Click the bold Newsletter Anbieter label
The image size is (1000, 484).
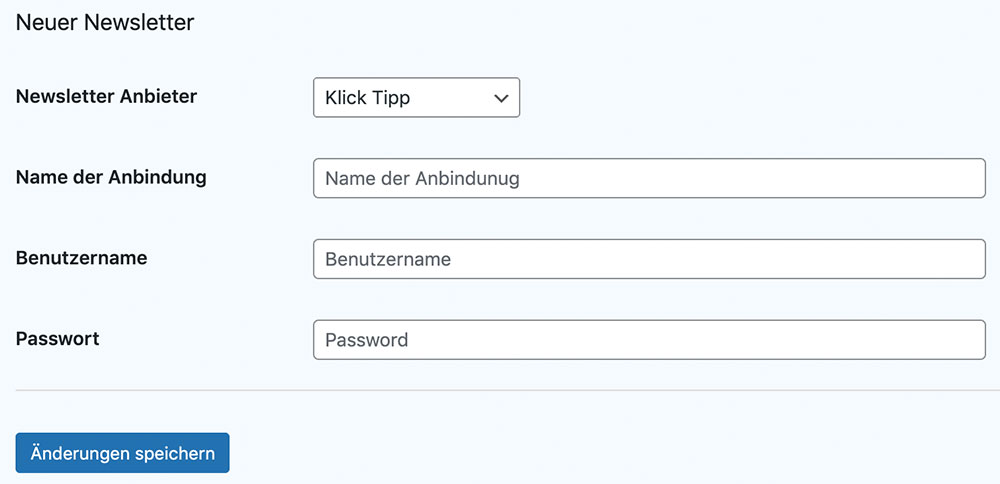click(x=106, y=97)
